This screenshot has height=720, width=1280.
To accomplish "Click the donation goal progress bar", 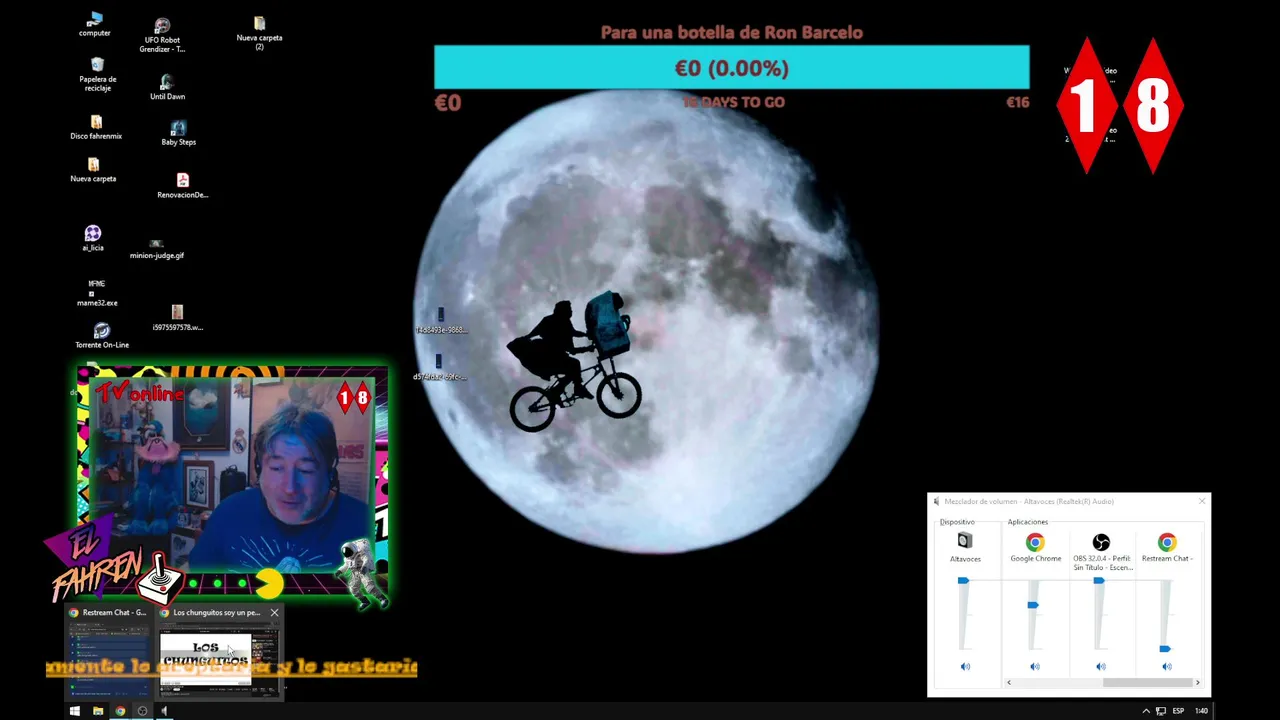I will [731, 67].
